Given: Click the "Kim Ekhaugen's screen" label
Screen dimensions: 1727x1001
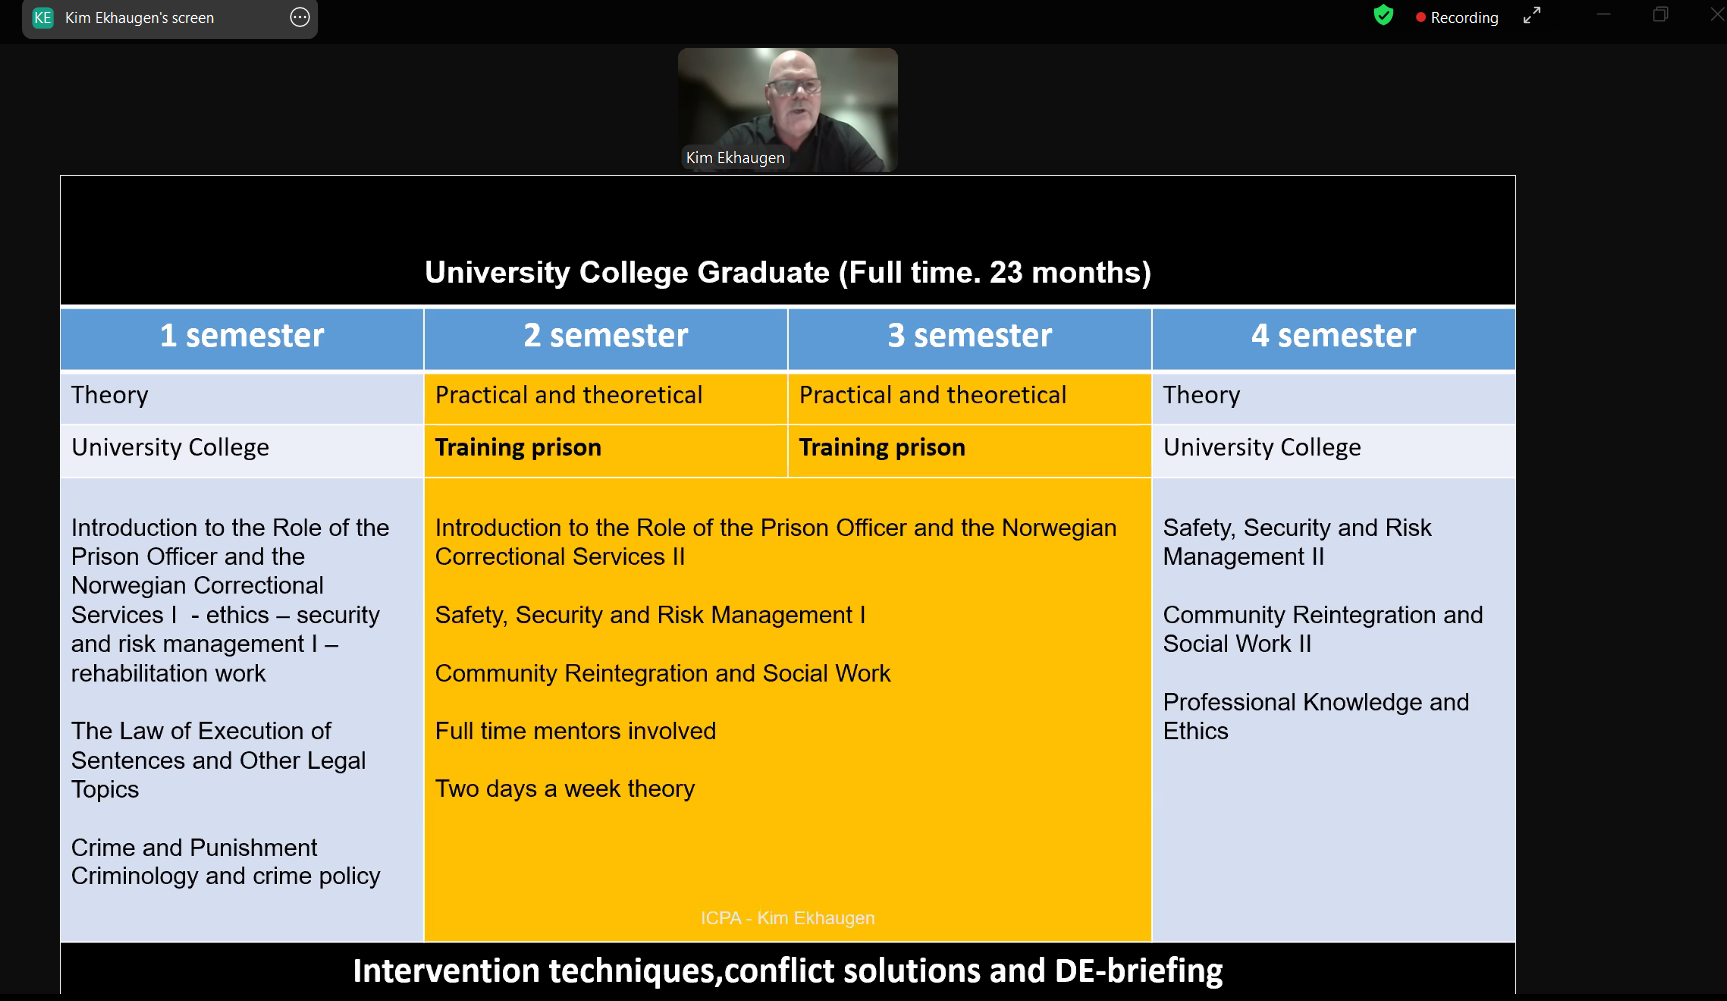Looking at the screenshot, I should [x=139, y=18].
